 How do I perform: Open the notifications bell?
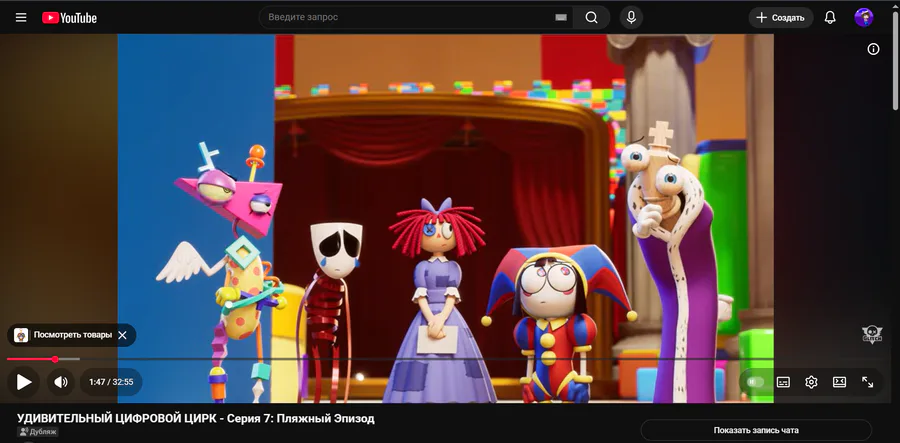tap(830, 18)
